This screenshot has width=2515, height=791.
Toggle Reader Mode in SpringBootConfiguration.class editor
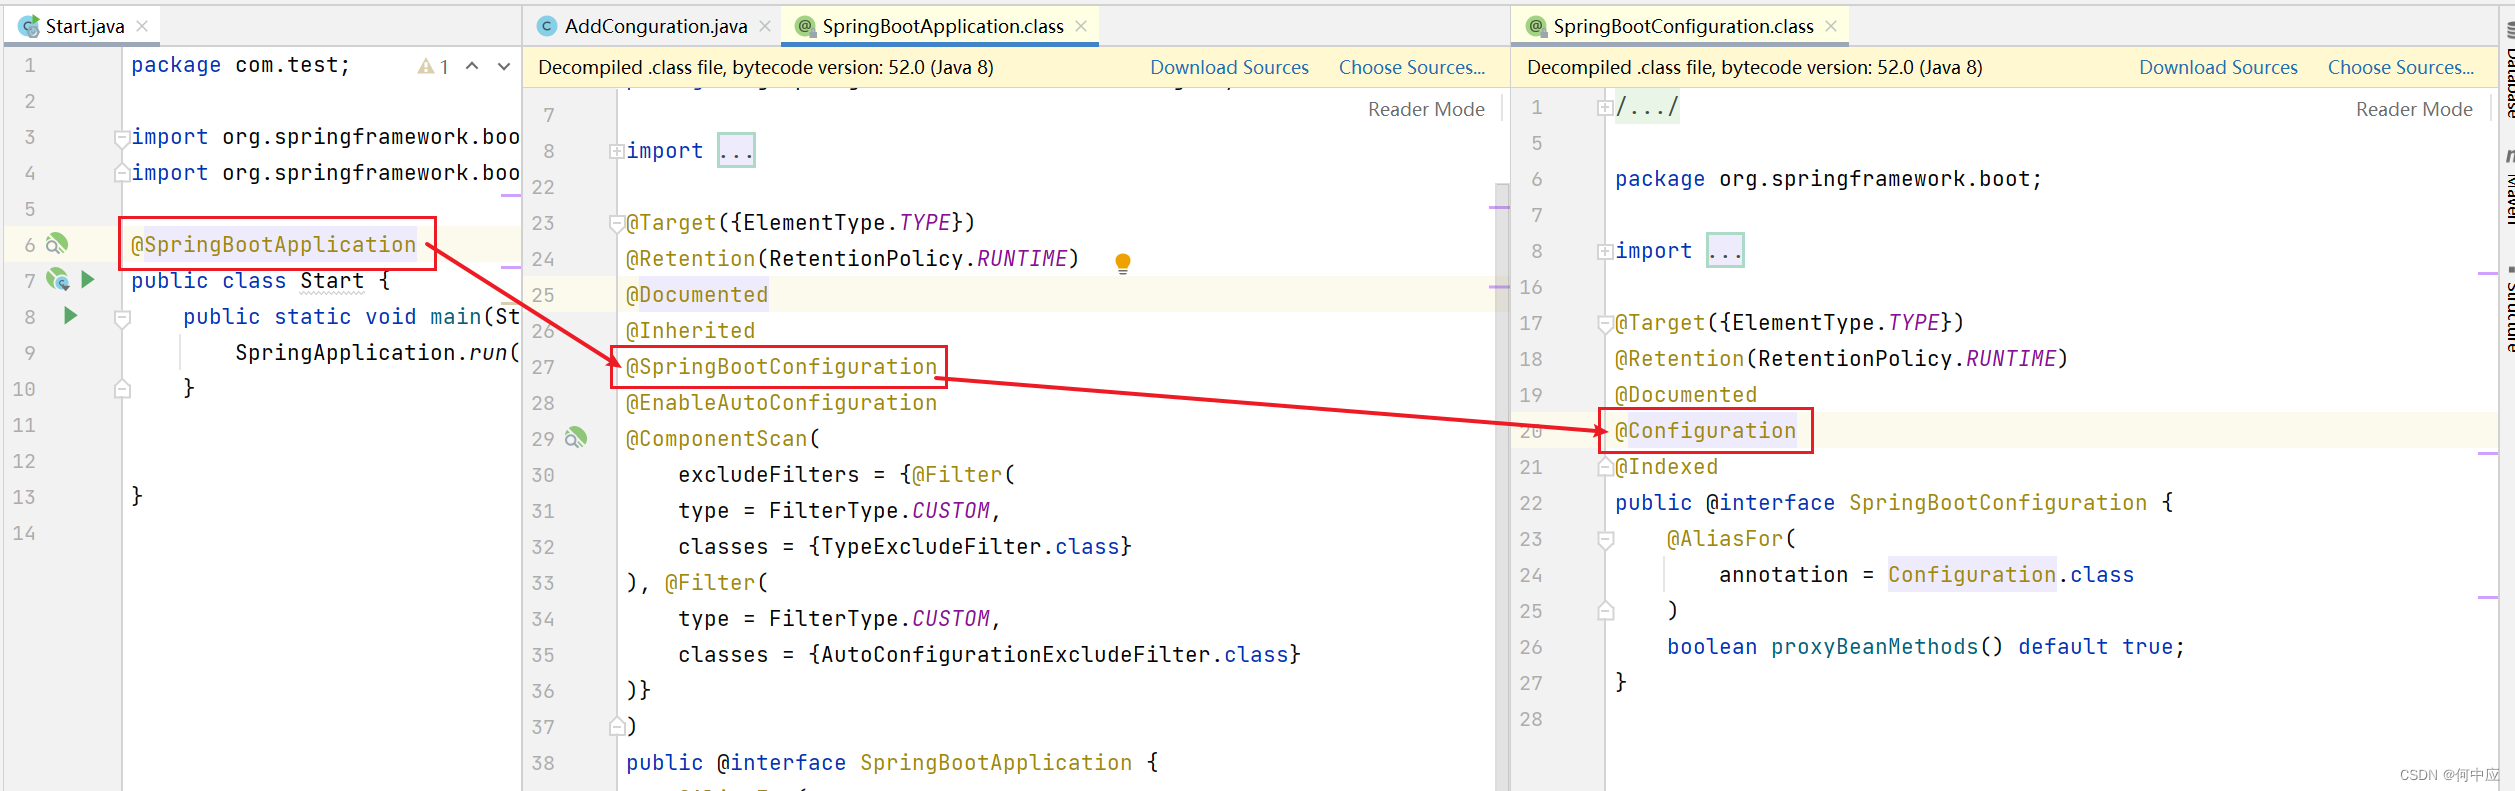2414,109
